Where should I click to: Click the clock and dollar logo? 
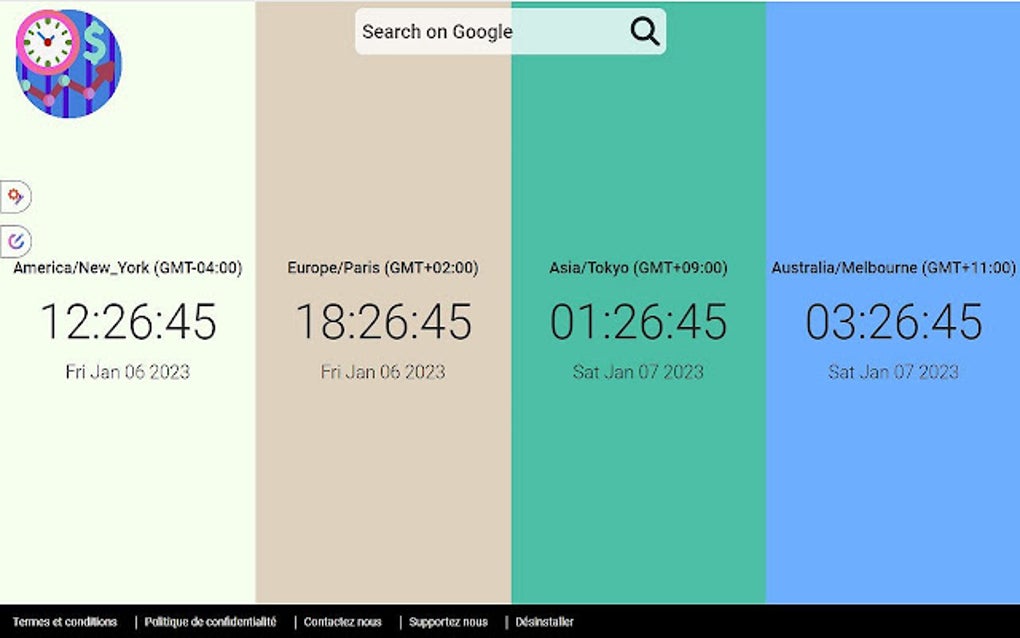tap(68, 63)
